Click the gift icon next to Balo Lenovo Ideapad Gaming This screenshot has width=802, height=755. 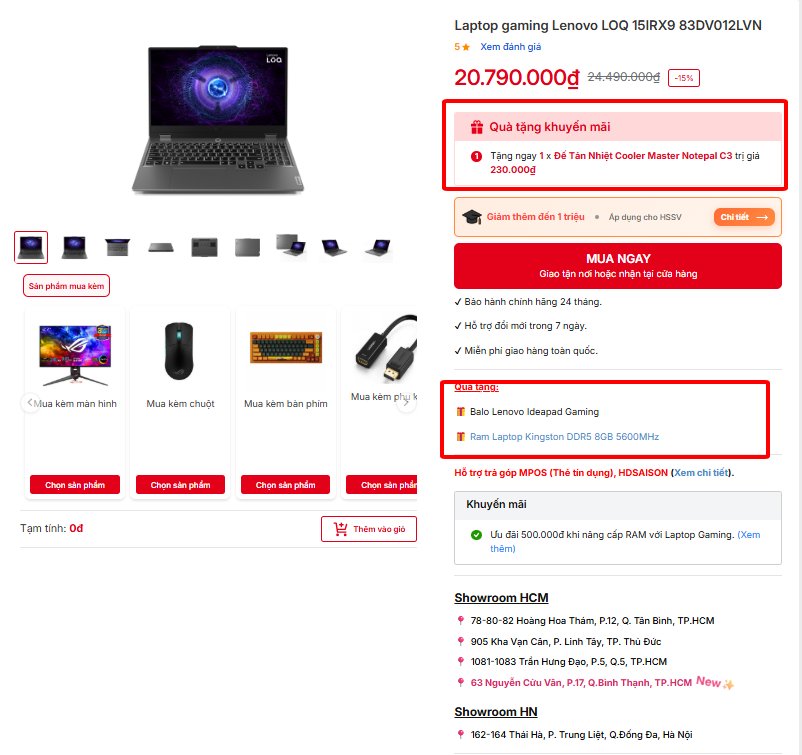[460, 412]
